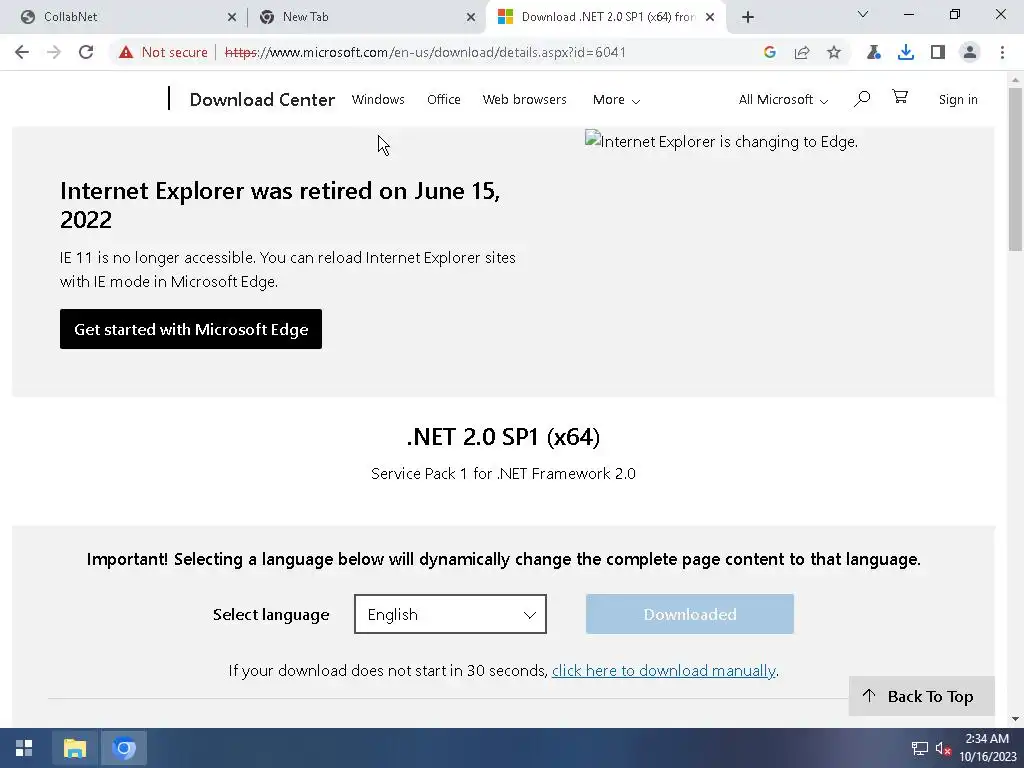
Task: Switch to the New Tab tab
Action: (366, 17)
